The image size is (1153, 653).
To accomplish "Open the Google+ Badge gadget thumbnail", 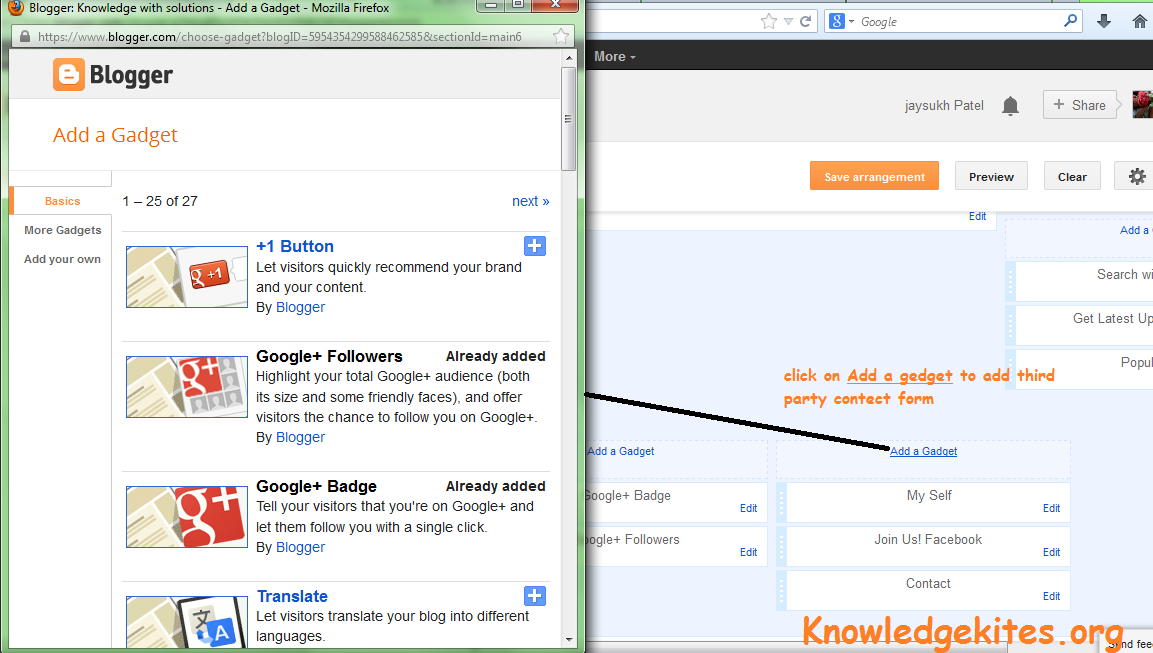I will (187, 517).
